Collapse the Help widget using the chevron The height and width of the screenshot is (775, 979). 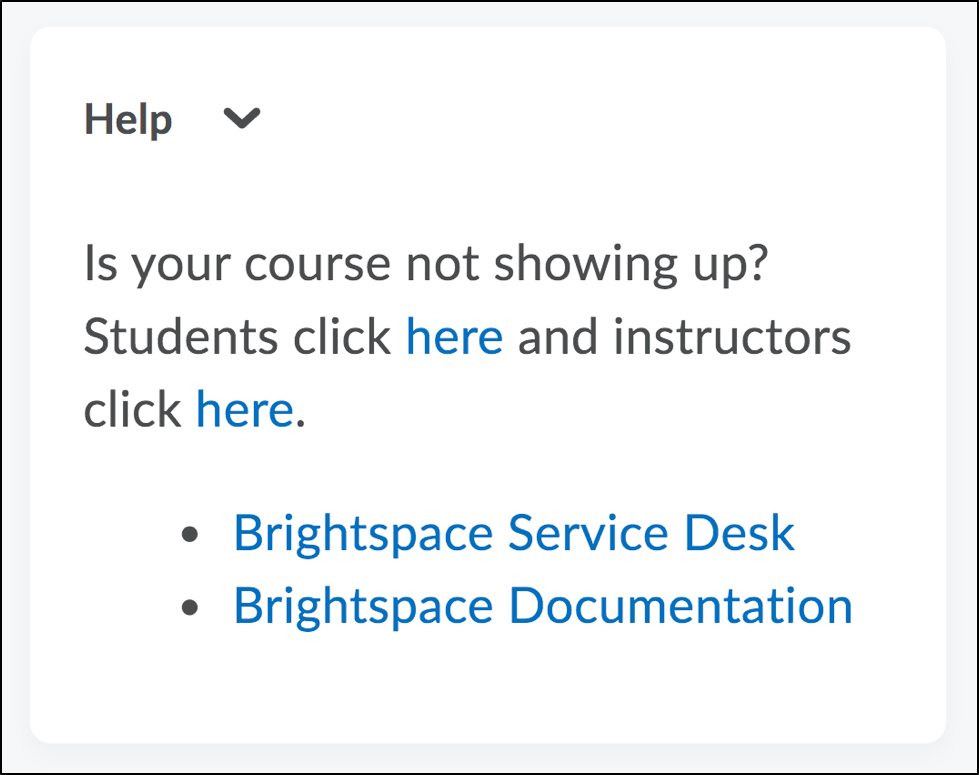pyautogui.click(x=242, y=119)
